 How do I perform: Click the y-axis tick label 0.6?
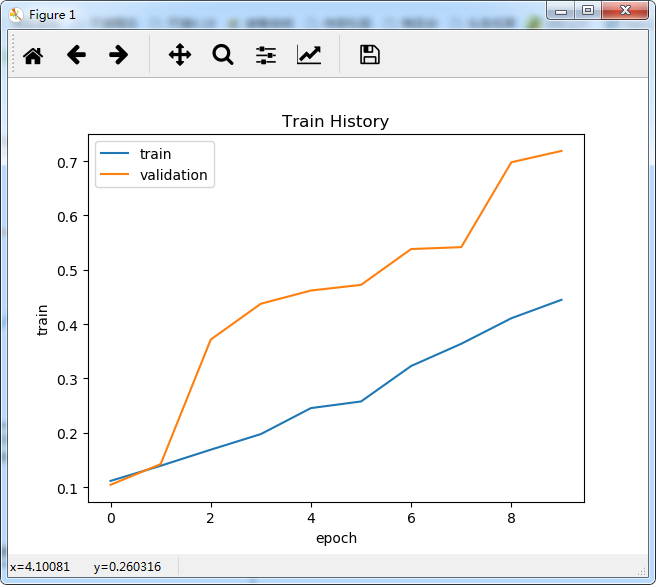[67, 217]
